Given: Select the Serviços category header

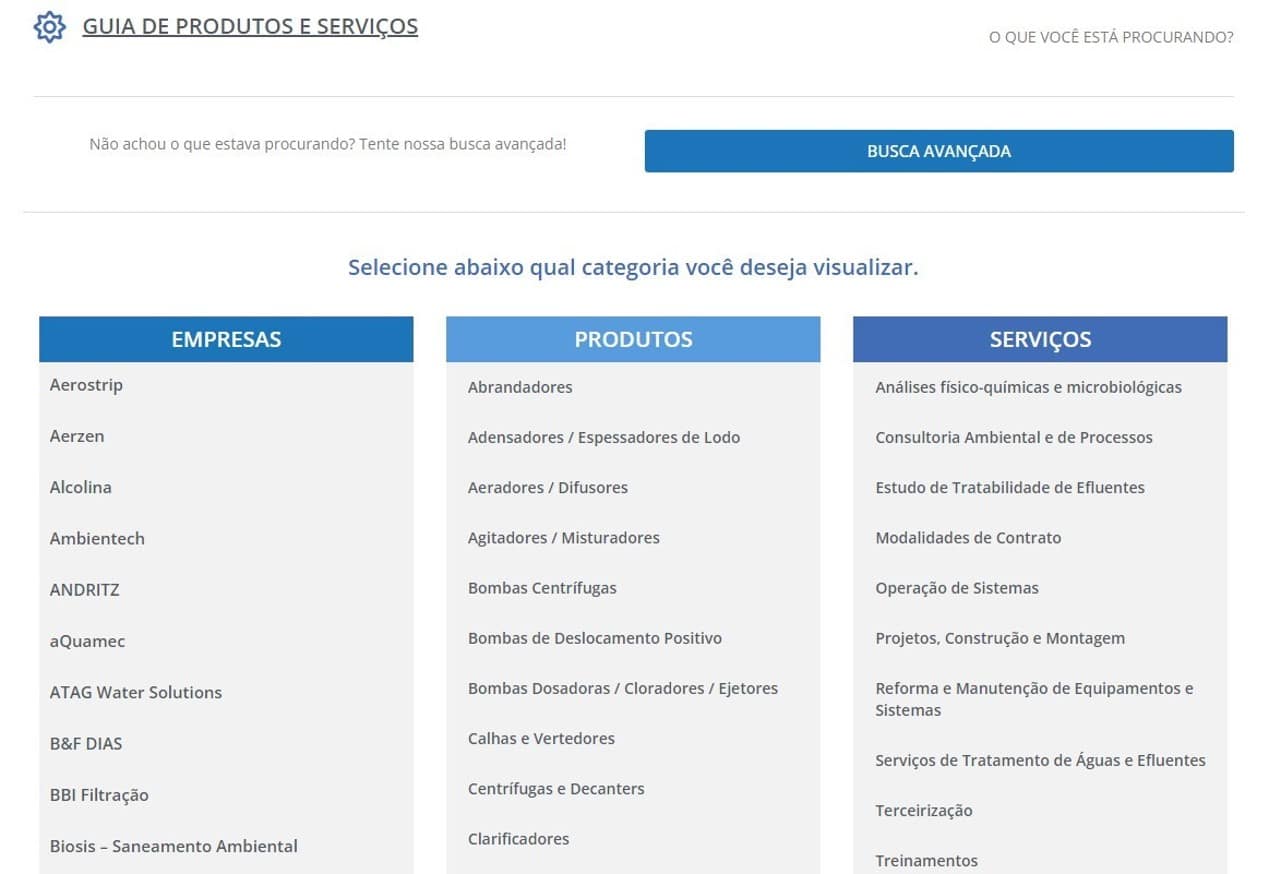Looking at the screenshot, I should [x=1040, y=339].
